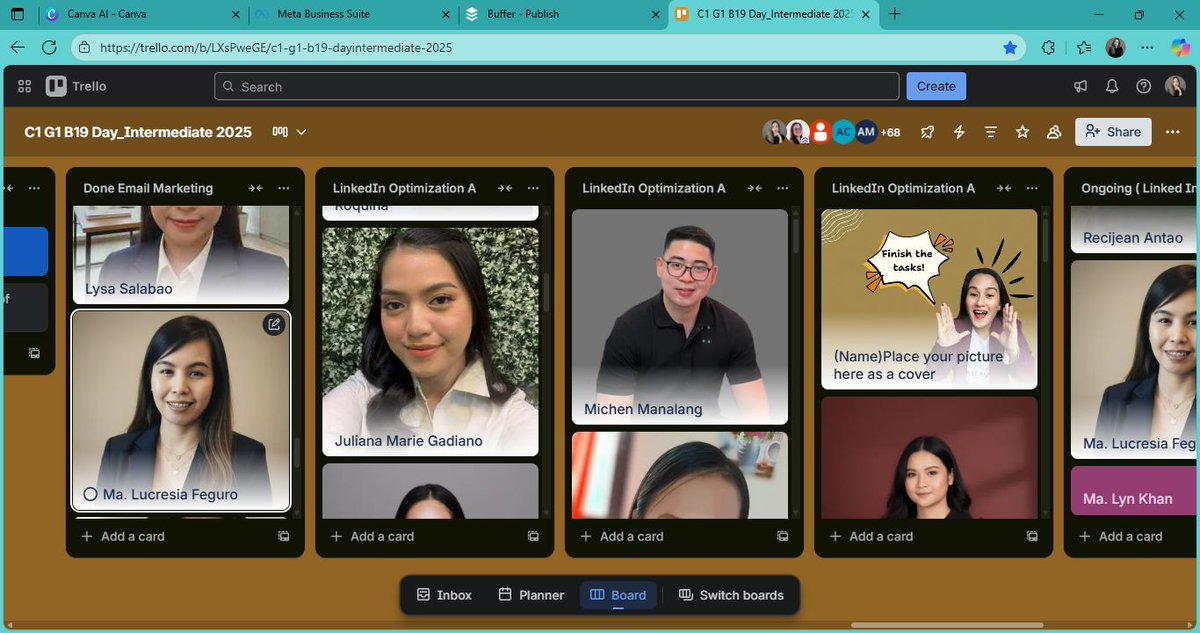Star the C1 G1 B19 board
This screenshot has width=1200, height=633.
1022,131
